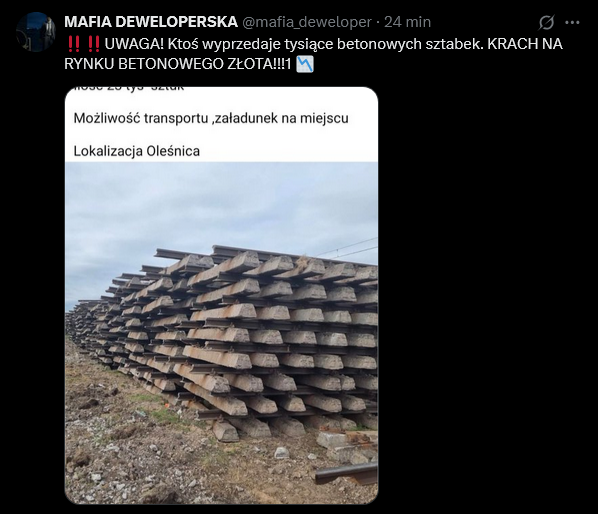Image resolution: width=598 pixels, height=514 pixels.
Task: Click the top row of stacked sleepers
Action: point(263,263)
